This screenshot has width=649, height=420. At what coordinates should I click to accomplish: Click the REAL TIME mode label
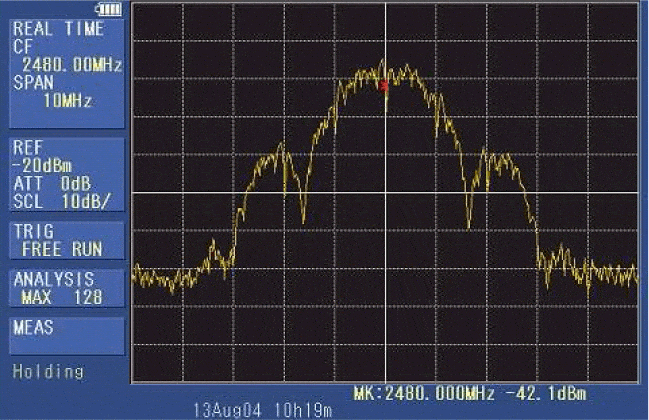tap(58, 29)
